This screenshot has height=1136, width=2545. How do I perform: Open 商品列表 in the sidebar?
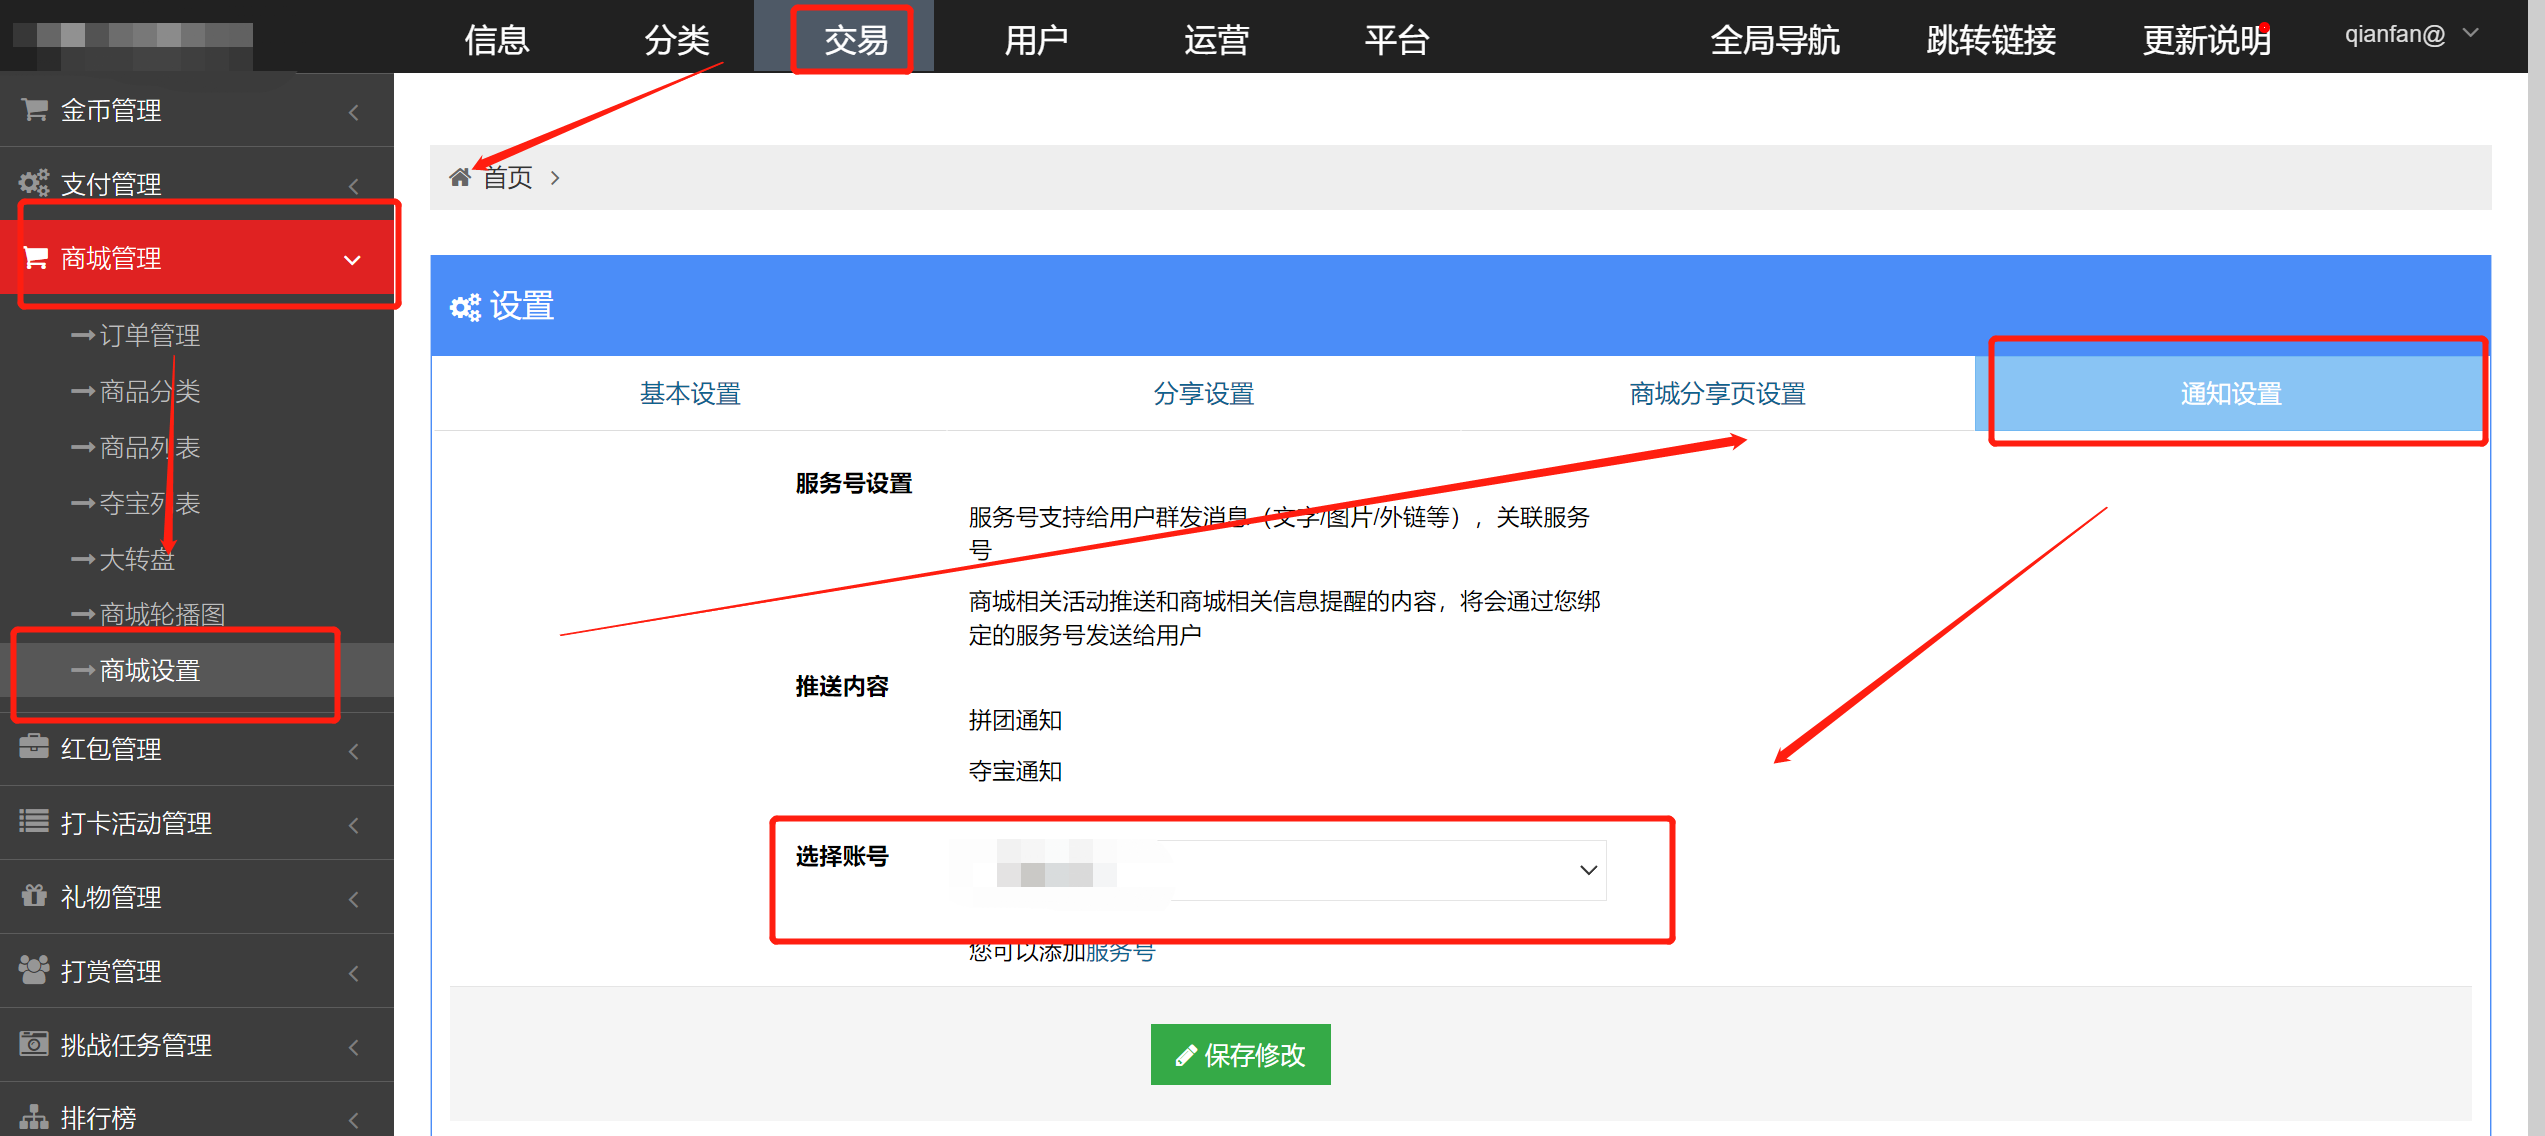tap(150, 447)
